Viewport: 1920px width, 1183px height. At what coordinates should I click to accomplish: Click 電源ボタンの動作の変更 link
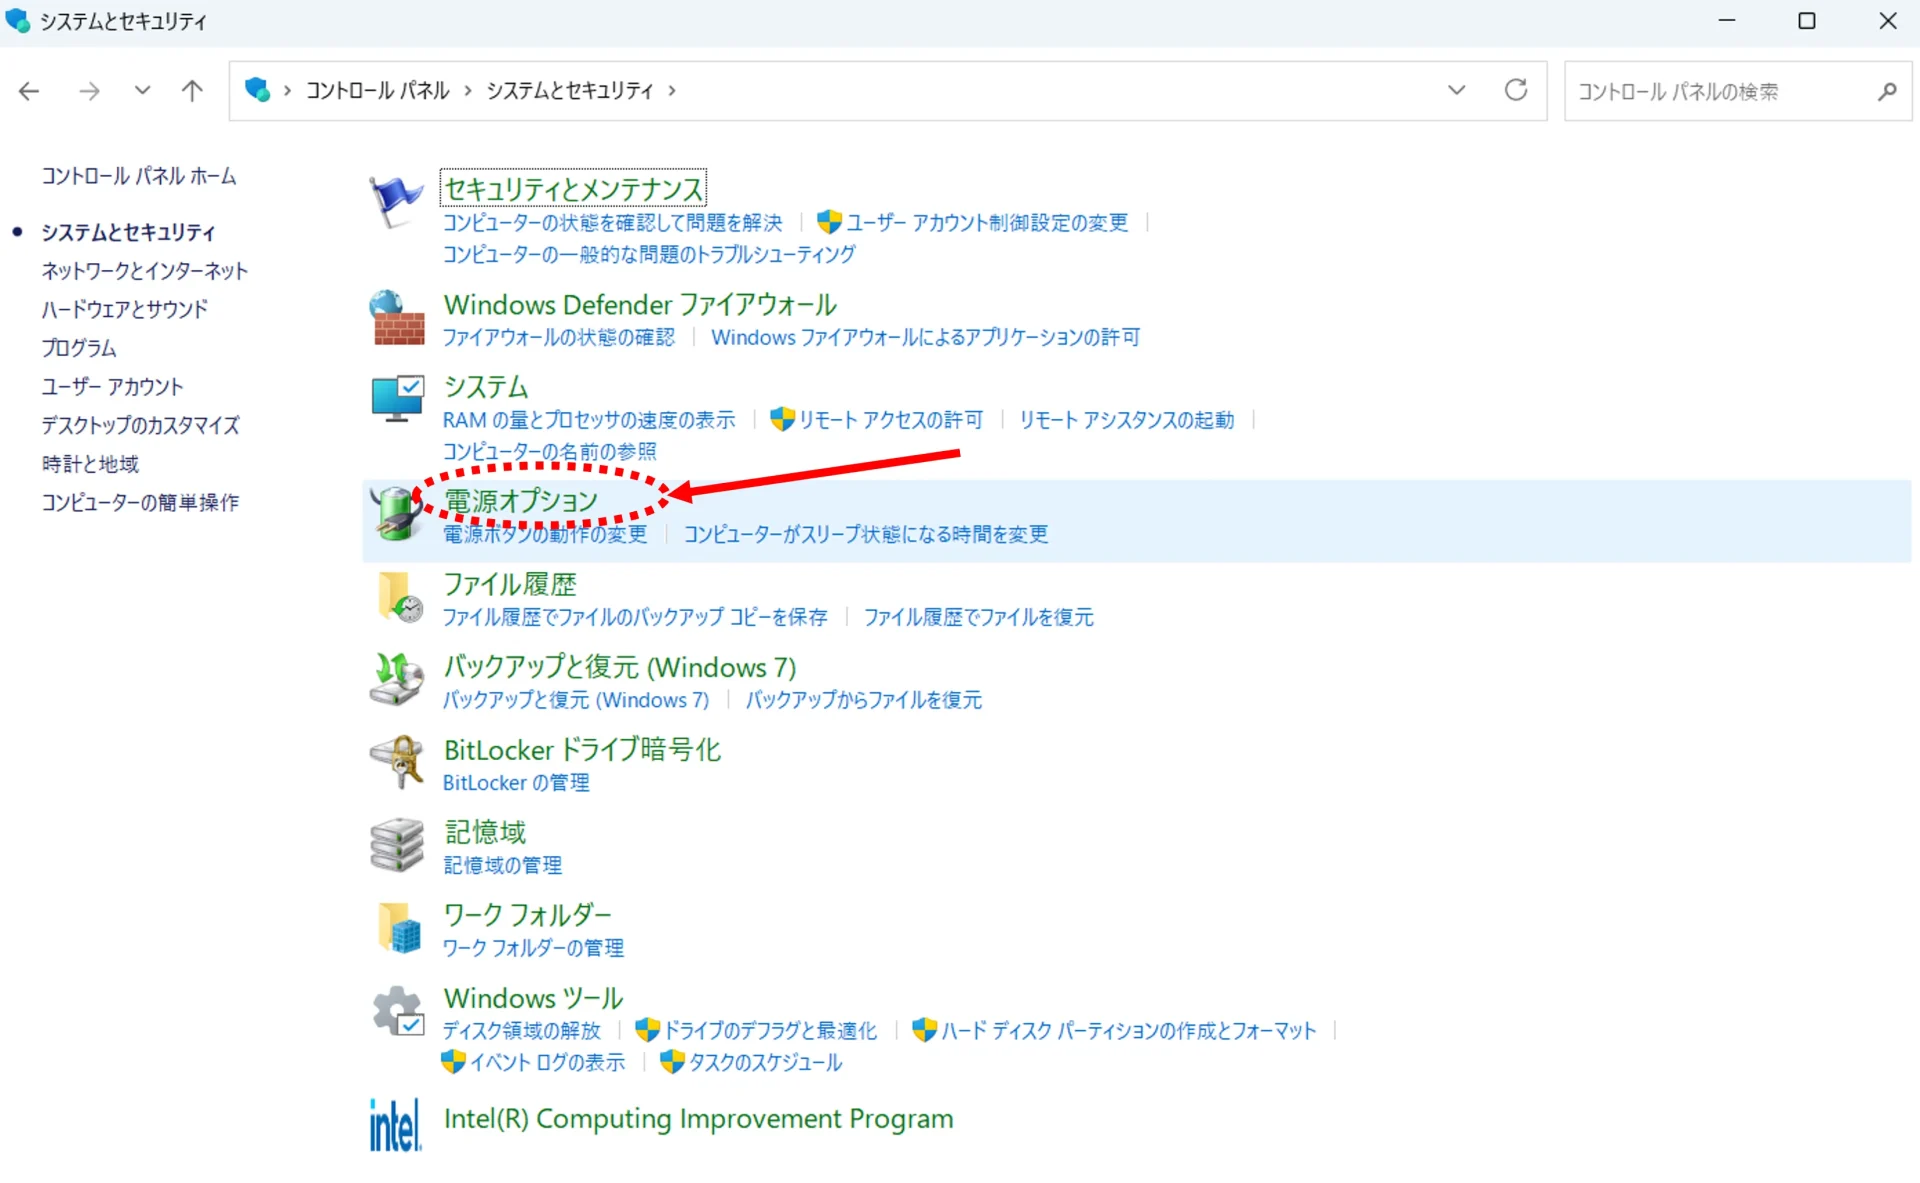545,534
